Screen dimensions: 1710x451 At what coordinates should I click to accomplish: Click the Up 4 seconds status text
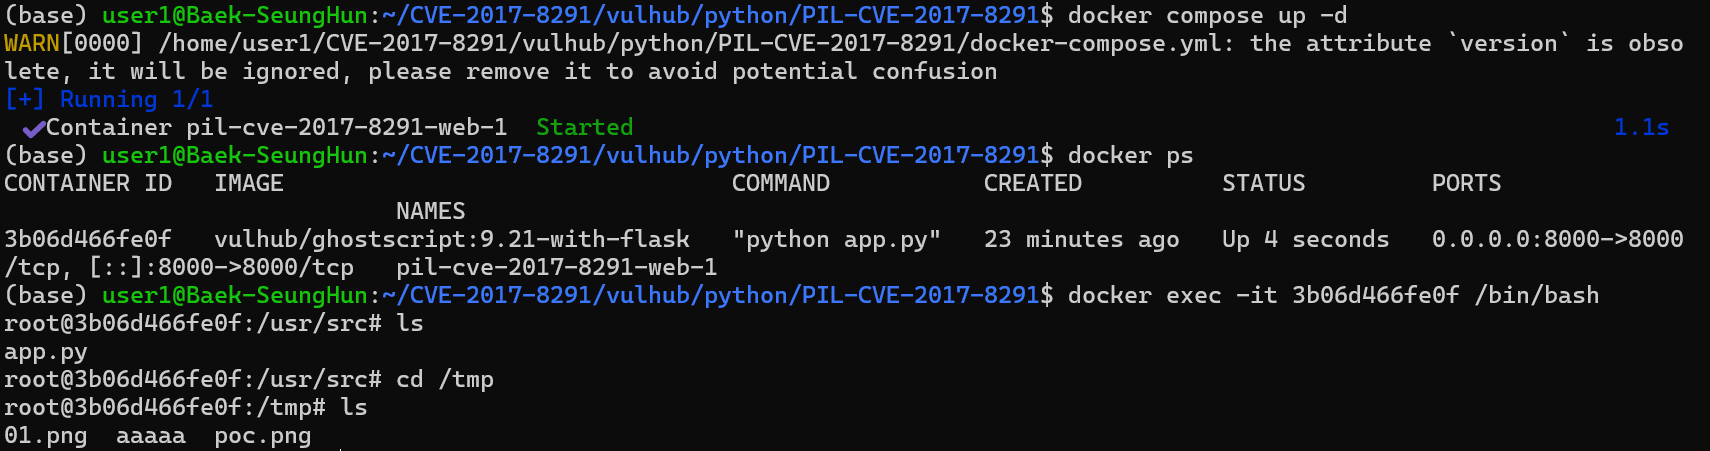(1306, 240)
